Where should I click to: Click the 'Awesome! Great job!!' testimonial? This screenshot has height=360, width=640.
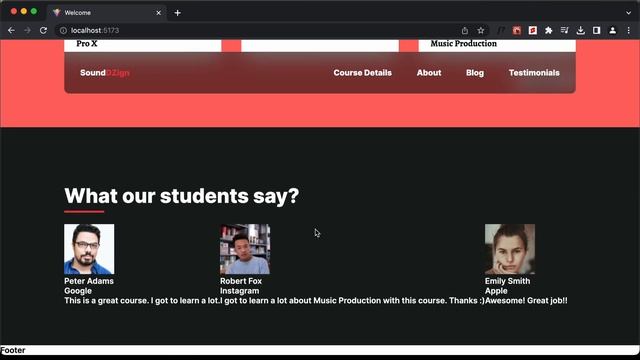coord(526,301)
